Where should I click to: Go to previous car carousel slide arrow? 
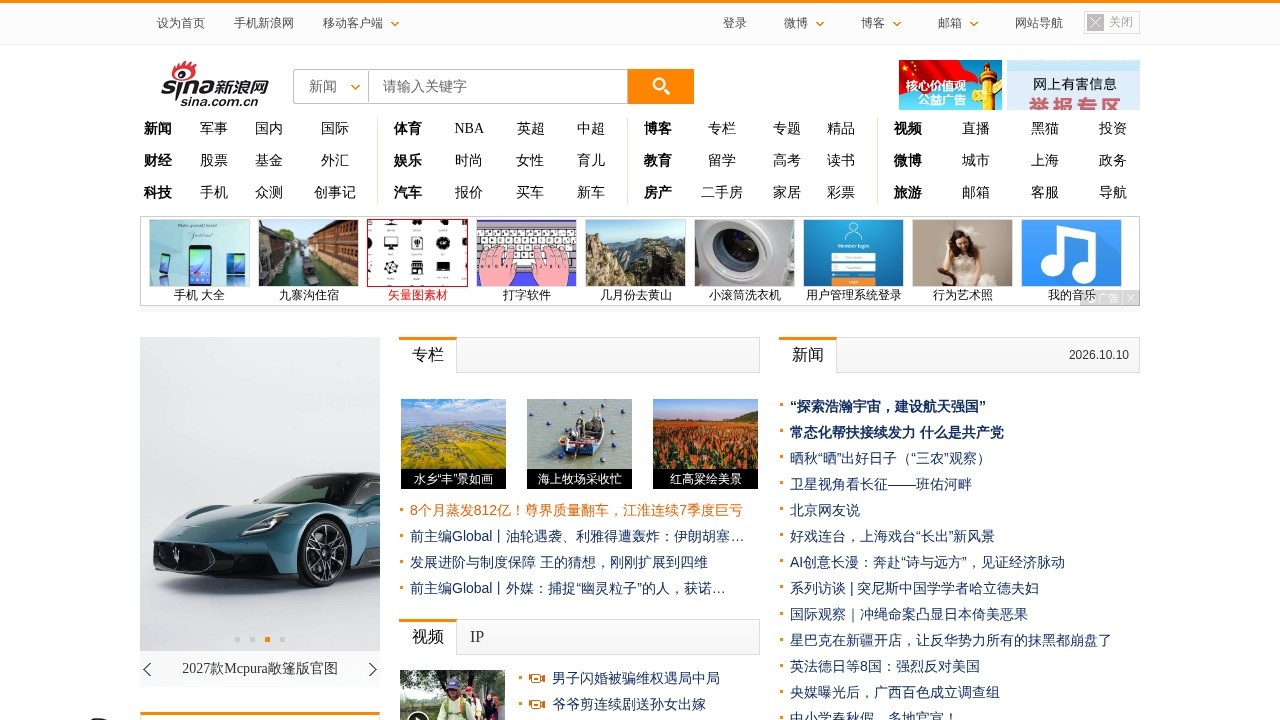pyautogui.click(x=148, y=669)
